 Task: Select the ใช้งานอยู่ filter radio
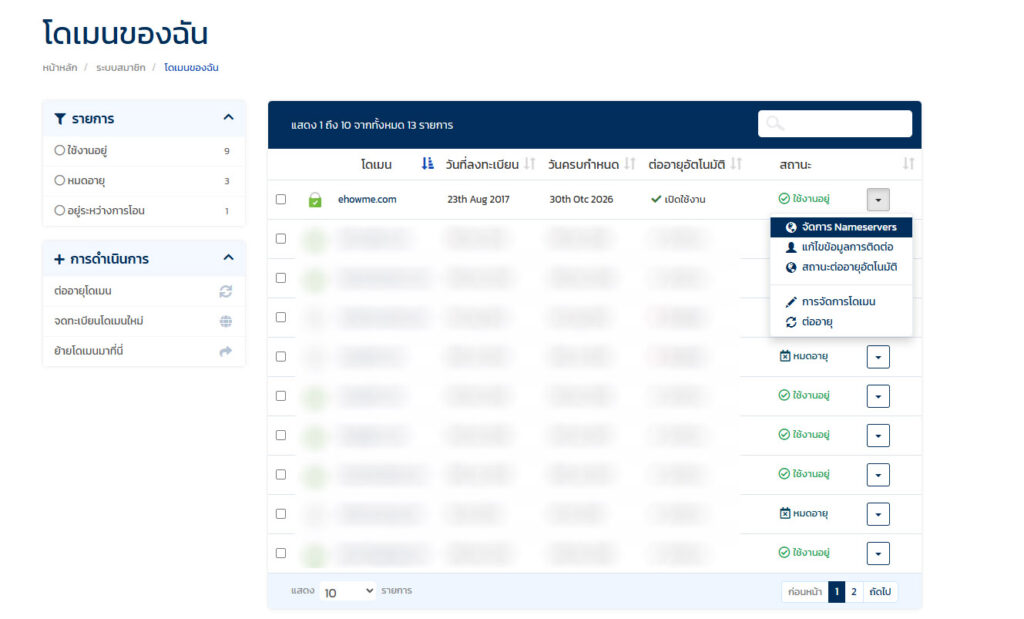tap(59, 150)
